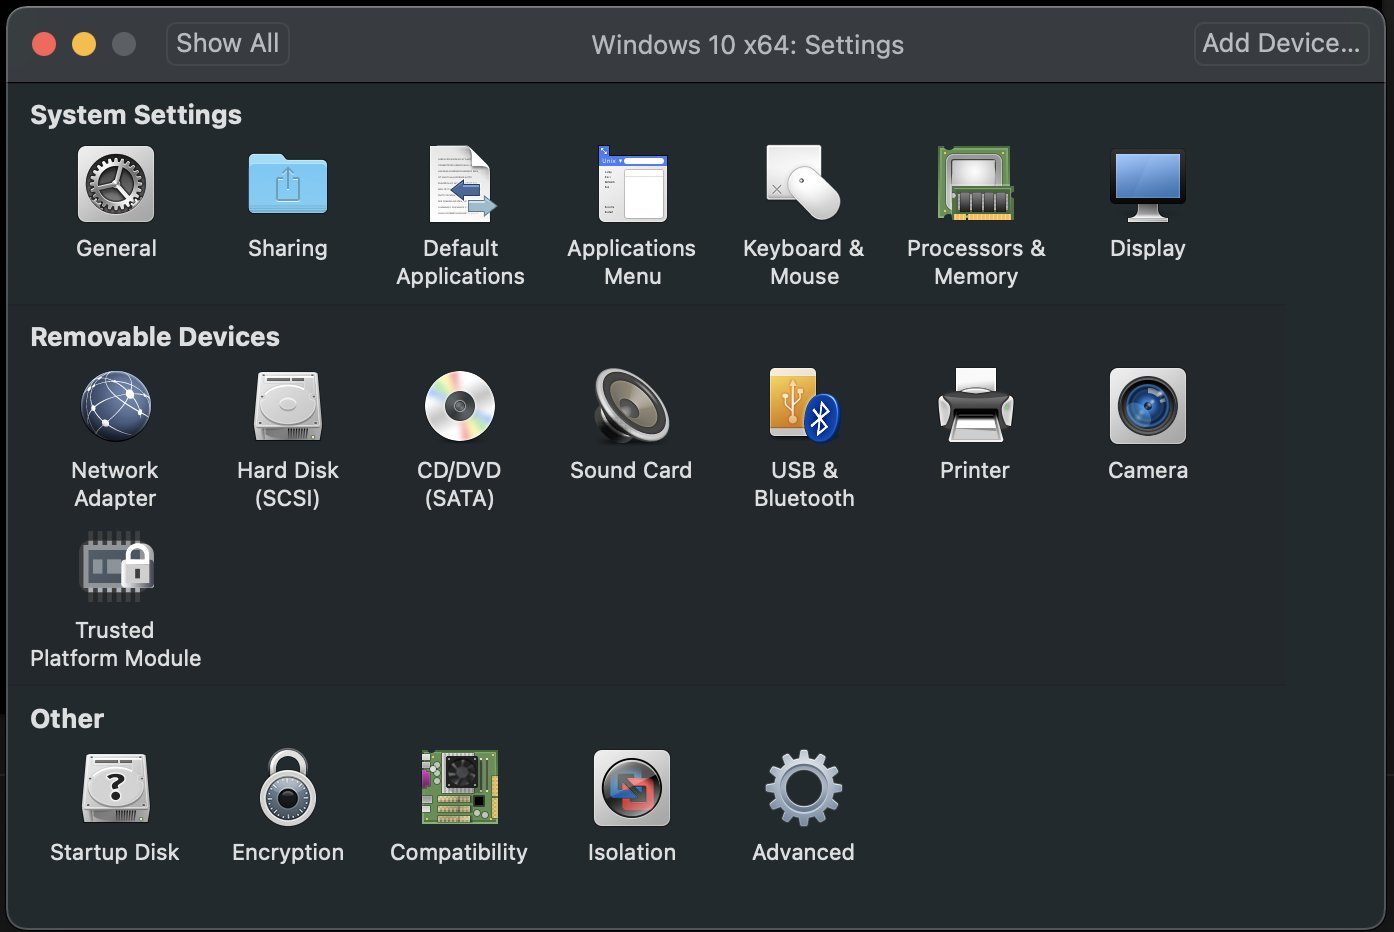Click the Add Device... button
The image size is (1394, 932).
click(1281, 44)
